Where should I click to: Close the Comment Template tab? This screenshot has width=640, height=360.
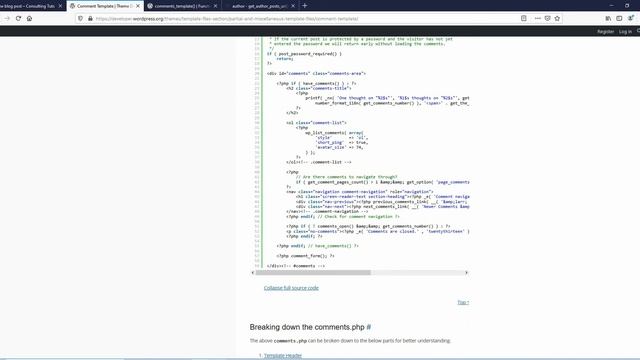[x=138, y=6]
